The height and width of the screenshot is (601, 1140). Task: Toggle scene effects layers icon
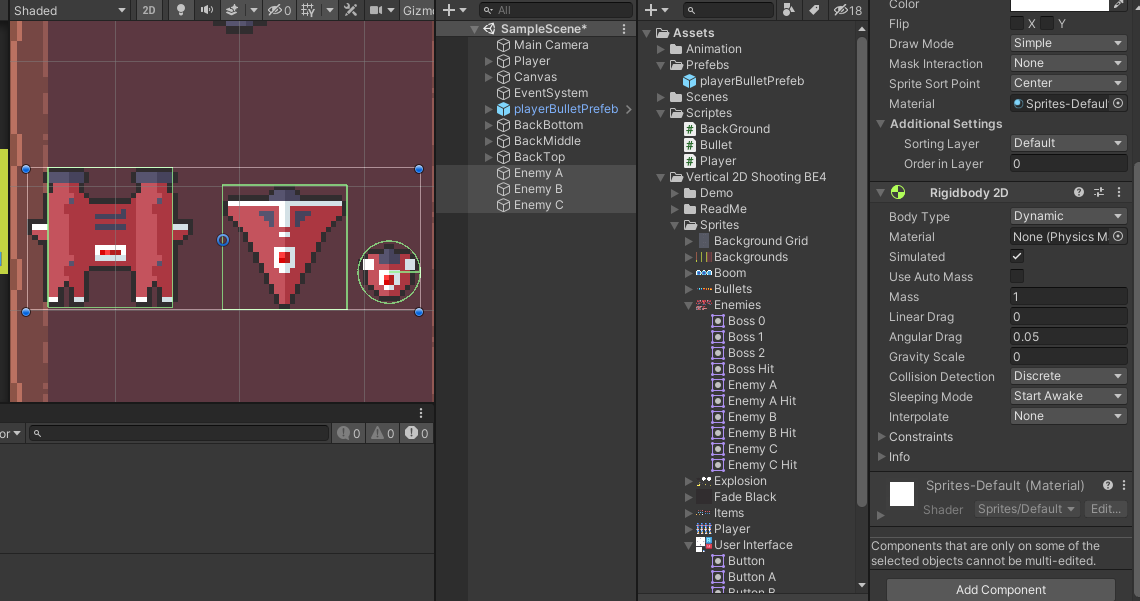232,10
